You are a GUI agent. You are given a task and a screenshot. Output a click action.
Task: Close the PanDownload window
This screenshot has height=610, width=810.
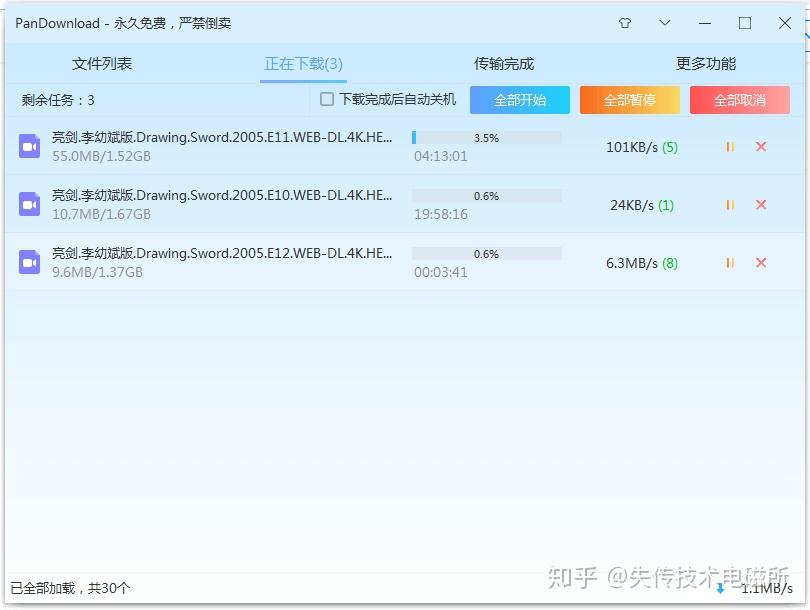785,23
